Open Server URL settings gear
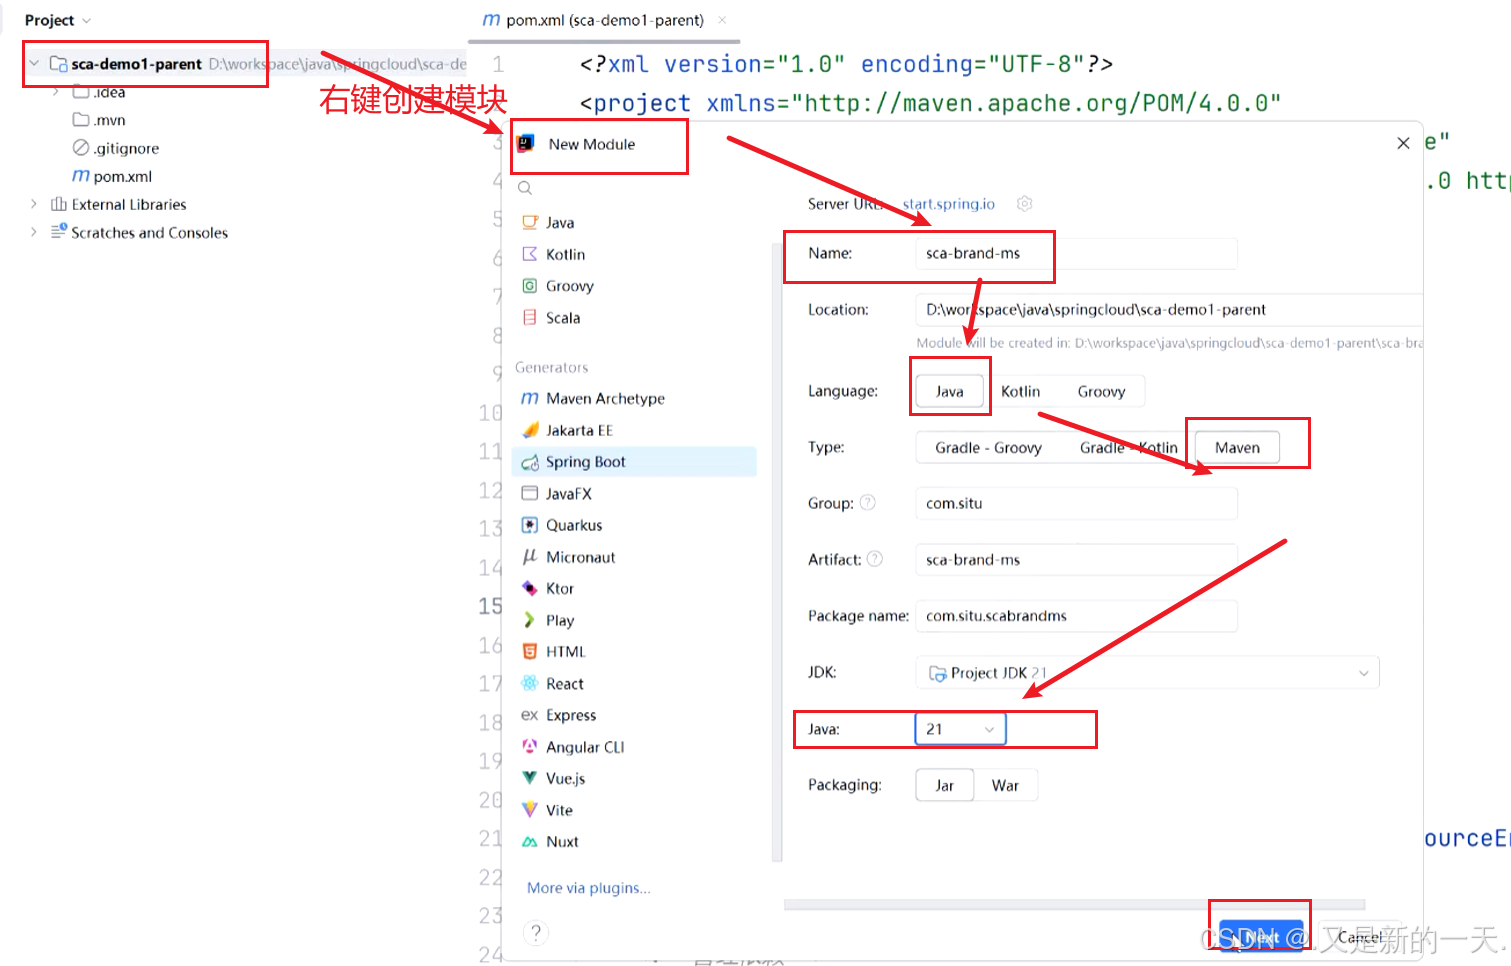 click(1024, 203)
